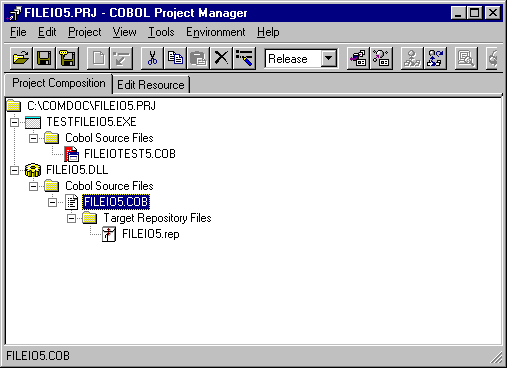This screenshot has height=368, width=507.
Task: Click the status bar text FILEIO5.COB
Action: click(x=38, y=356)
